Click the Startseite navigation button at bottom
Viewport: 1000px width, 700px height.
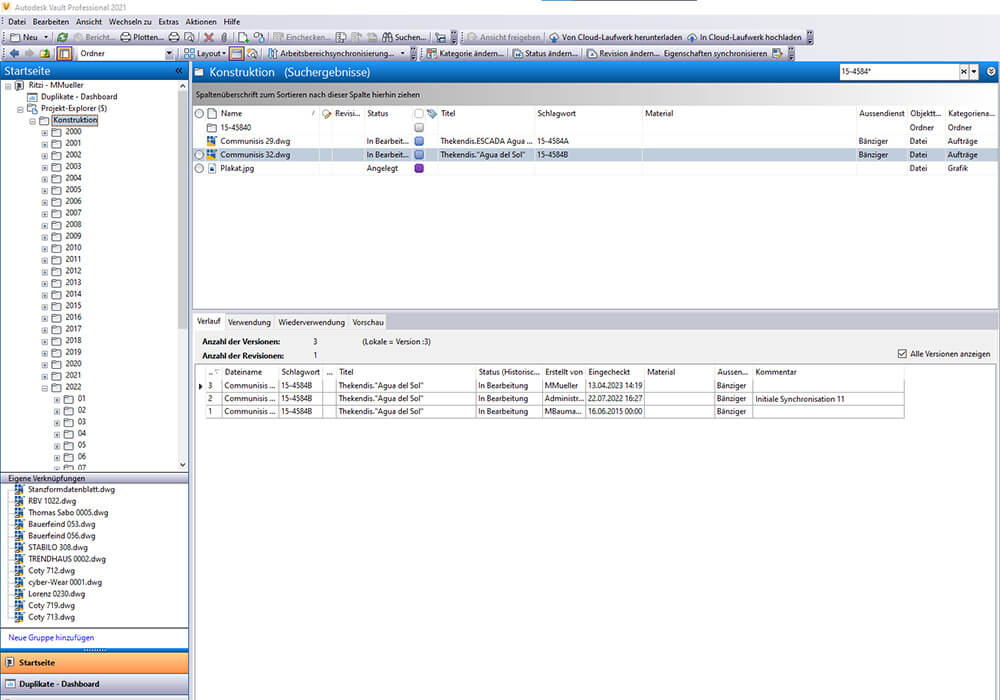pyautogui.click(x=94, y=663)
